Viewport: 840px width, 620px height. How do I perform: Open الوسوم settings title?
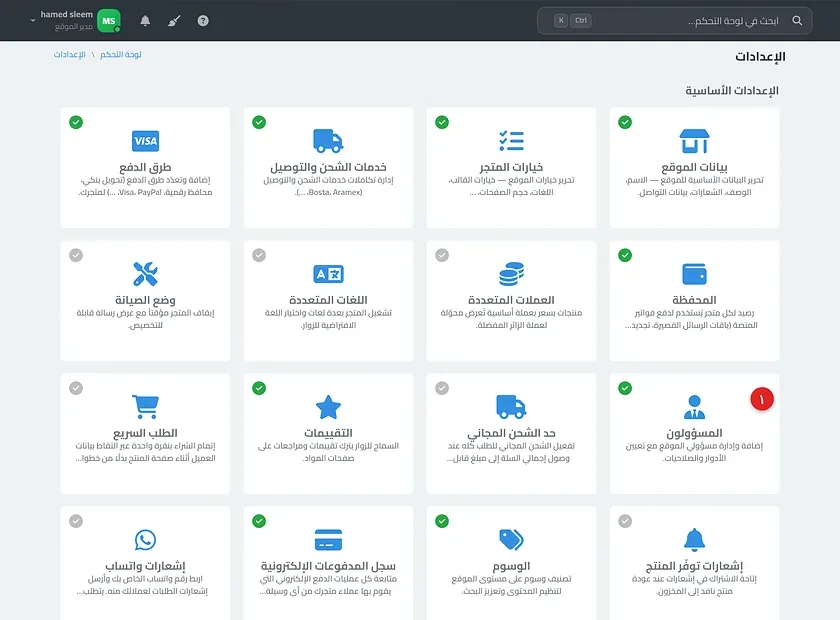[x=511, y=566]
